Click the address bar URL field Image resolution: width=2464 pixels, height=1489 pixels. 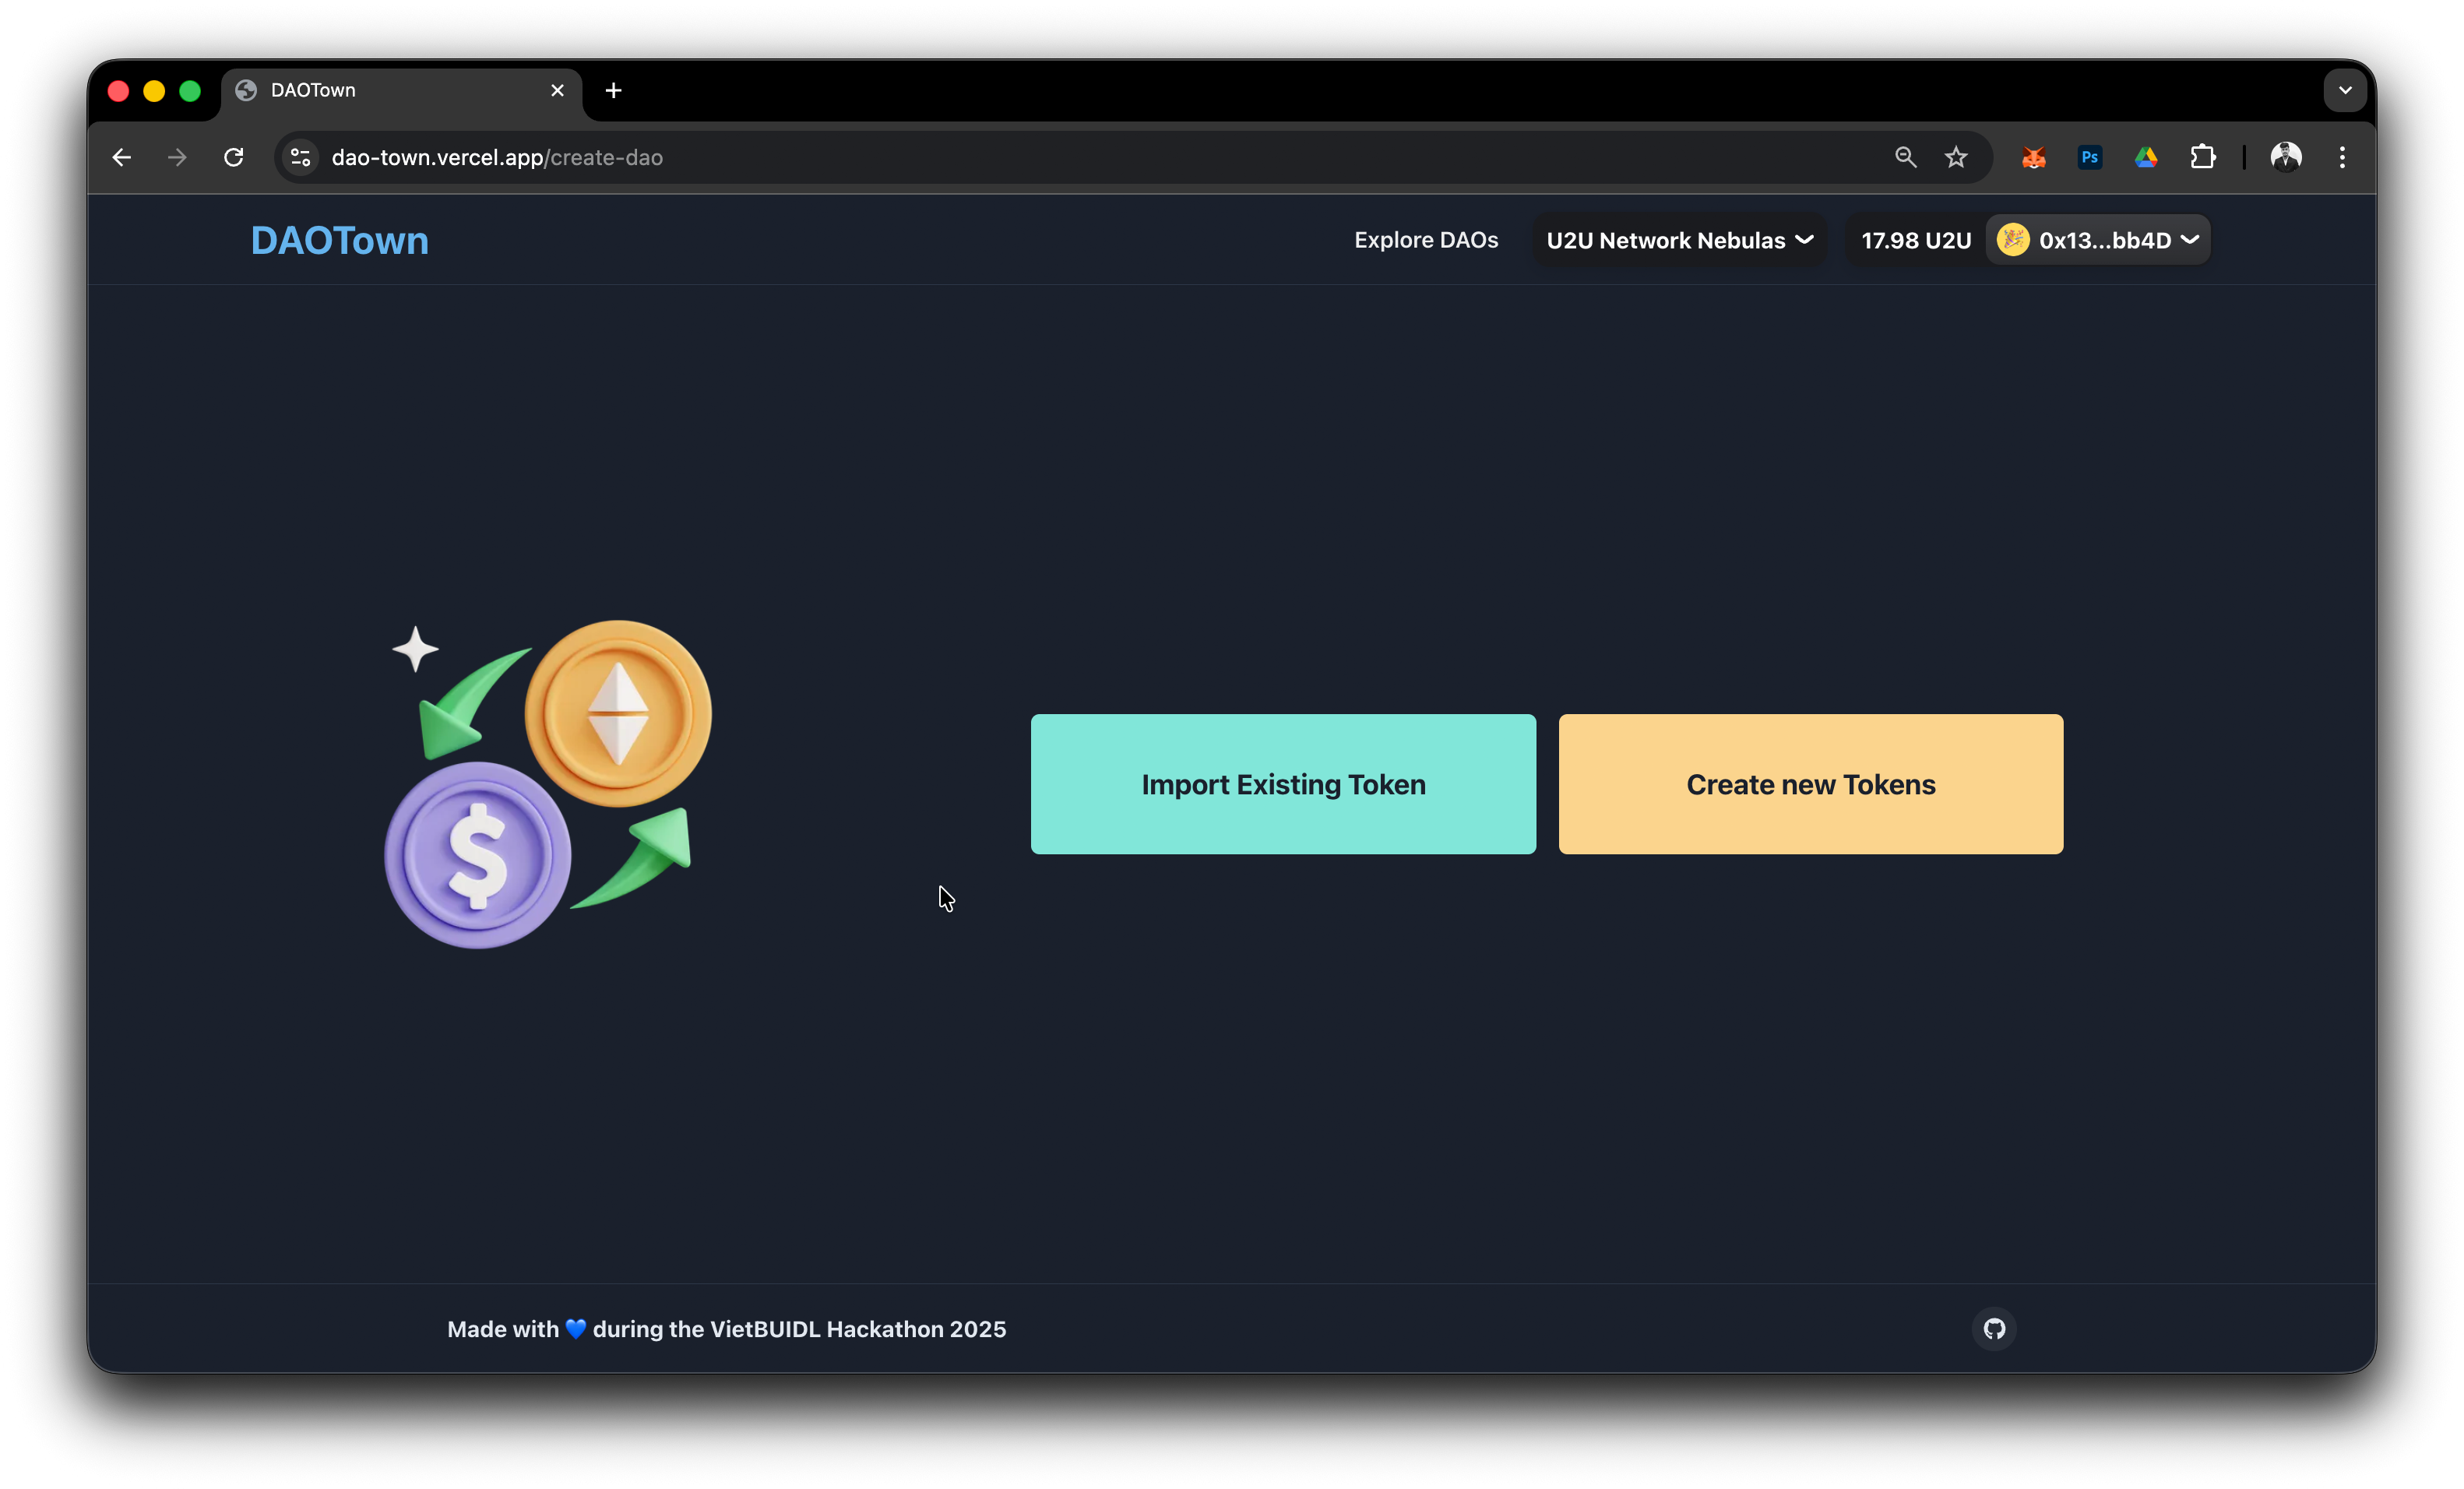click(1000, 157)
